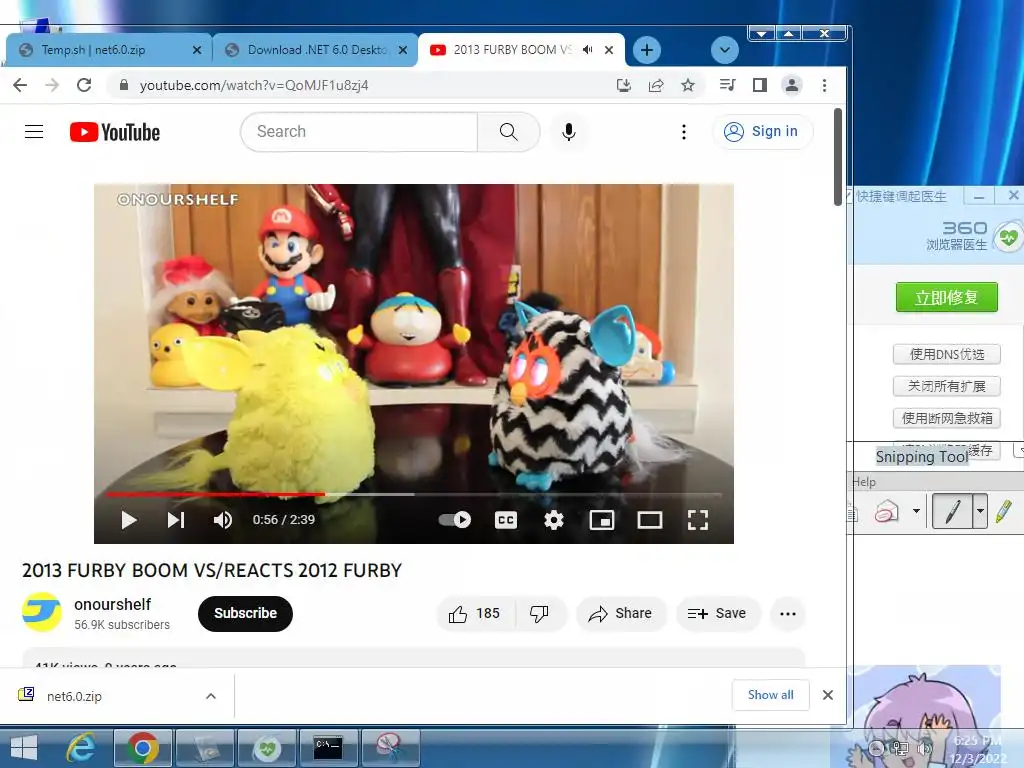Toggle closed captions CC button
The width and height of the screenshot is (1024, 768).
coord(505,520)
